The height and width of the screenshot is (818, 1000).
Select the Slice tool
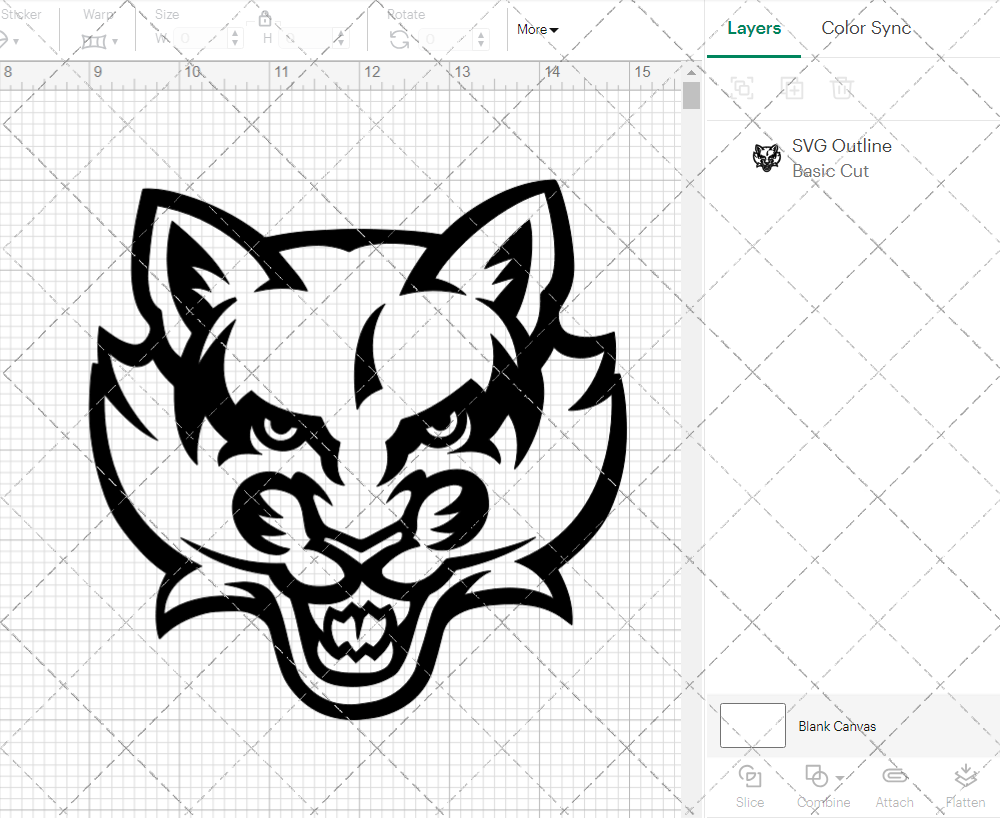(x=750, y=786)
